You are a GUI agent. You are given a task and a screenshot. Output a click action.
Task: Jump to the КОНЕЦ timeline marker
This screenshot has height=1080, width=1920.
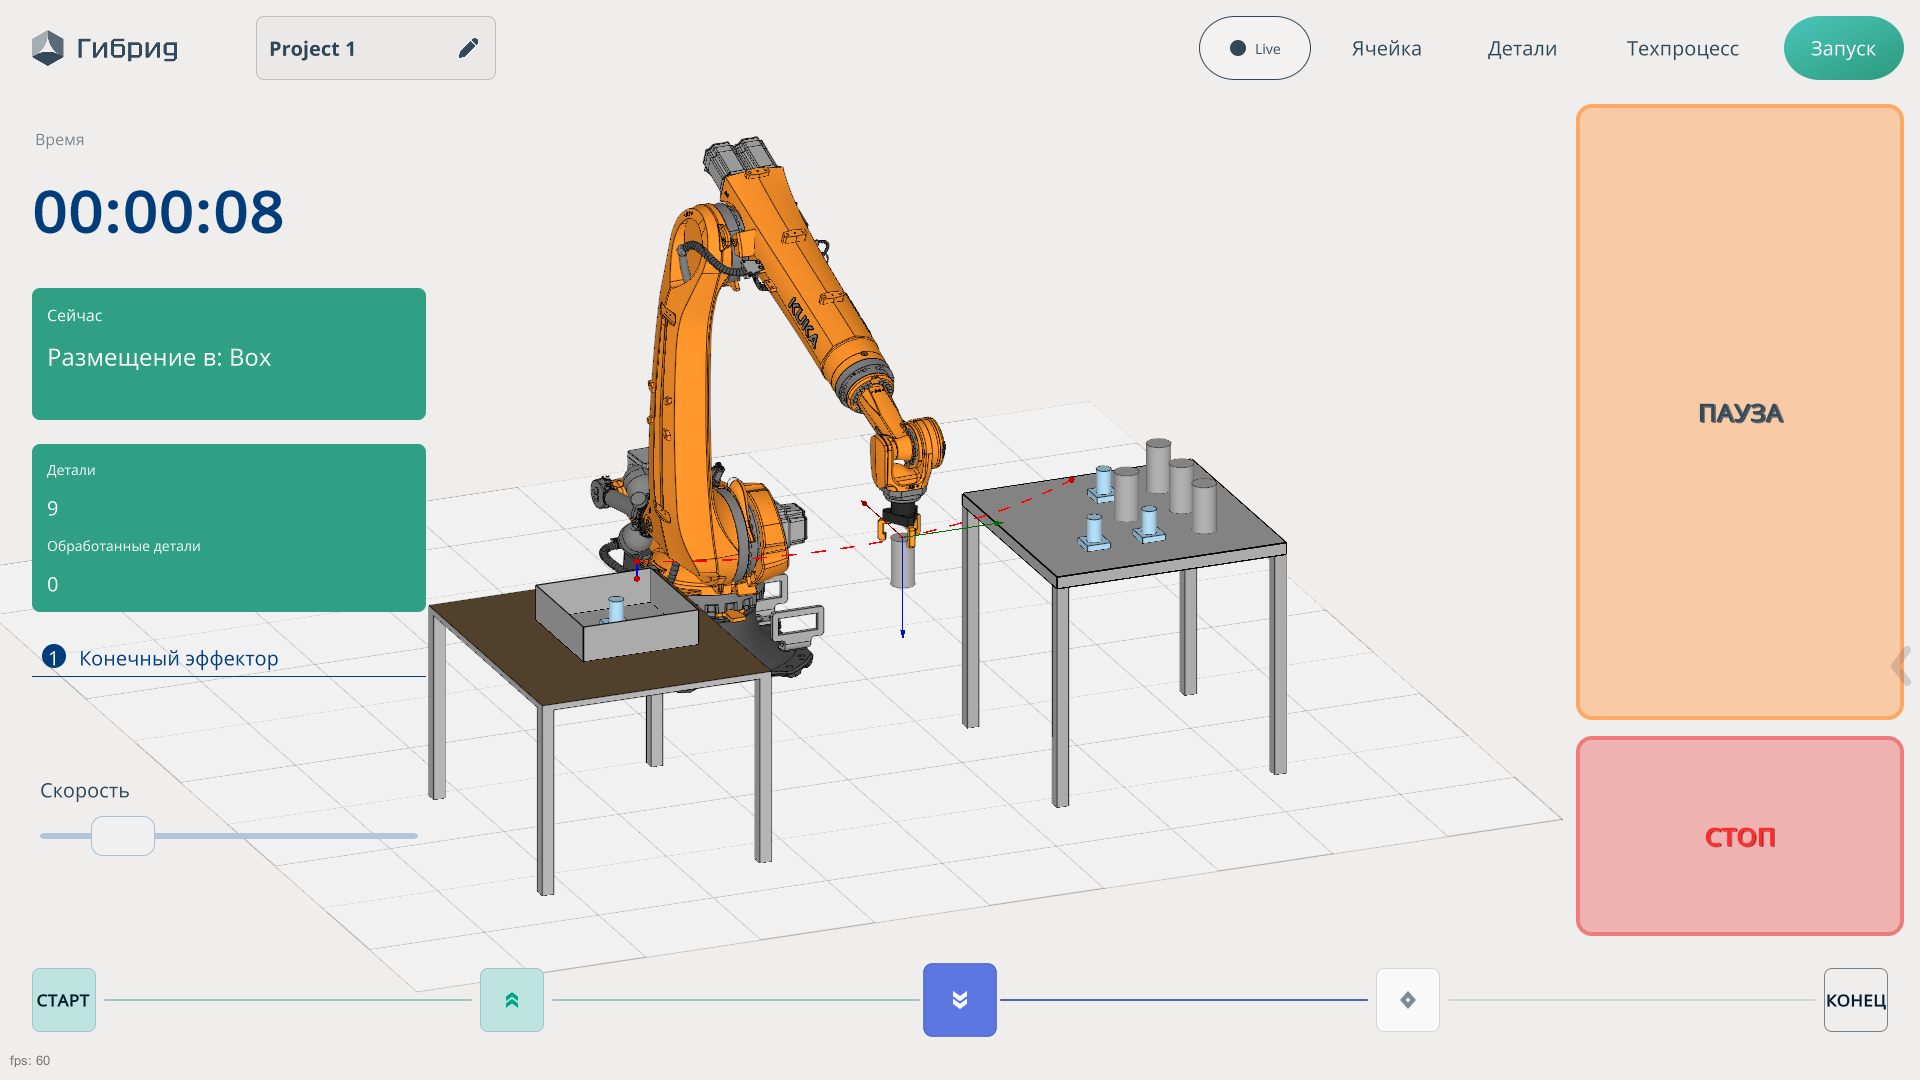click(1855, 1000)
